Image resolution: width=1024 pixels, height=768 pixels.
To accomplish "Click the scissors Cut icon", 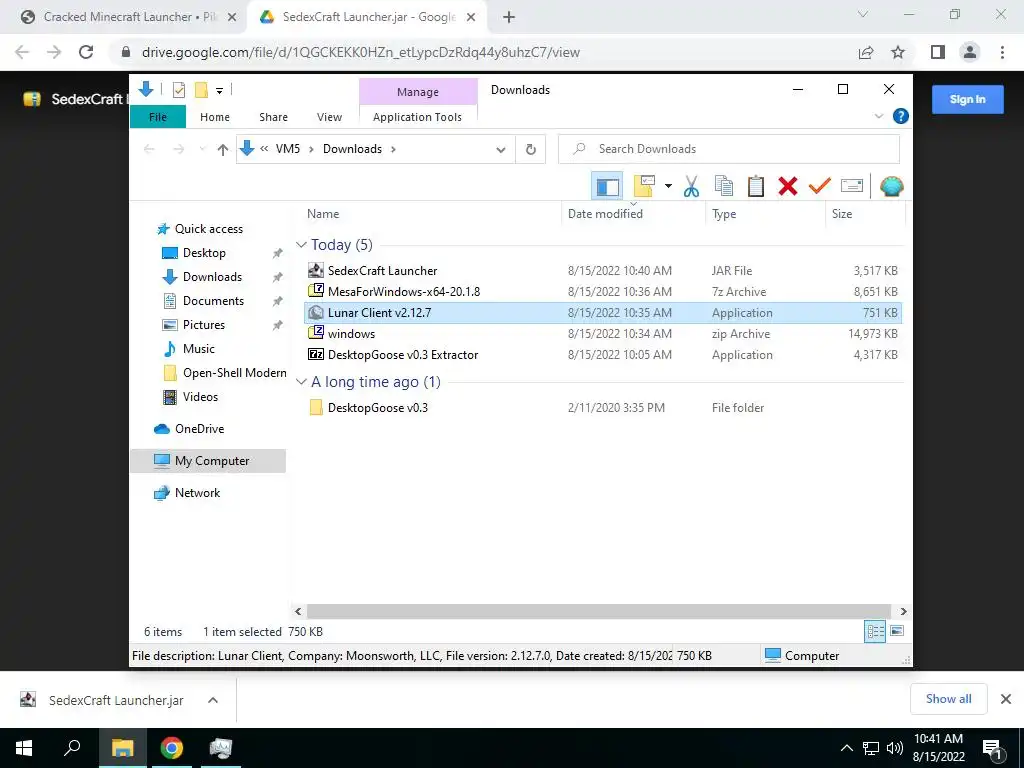I will [691, 186].
